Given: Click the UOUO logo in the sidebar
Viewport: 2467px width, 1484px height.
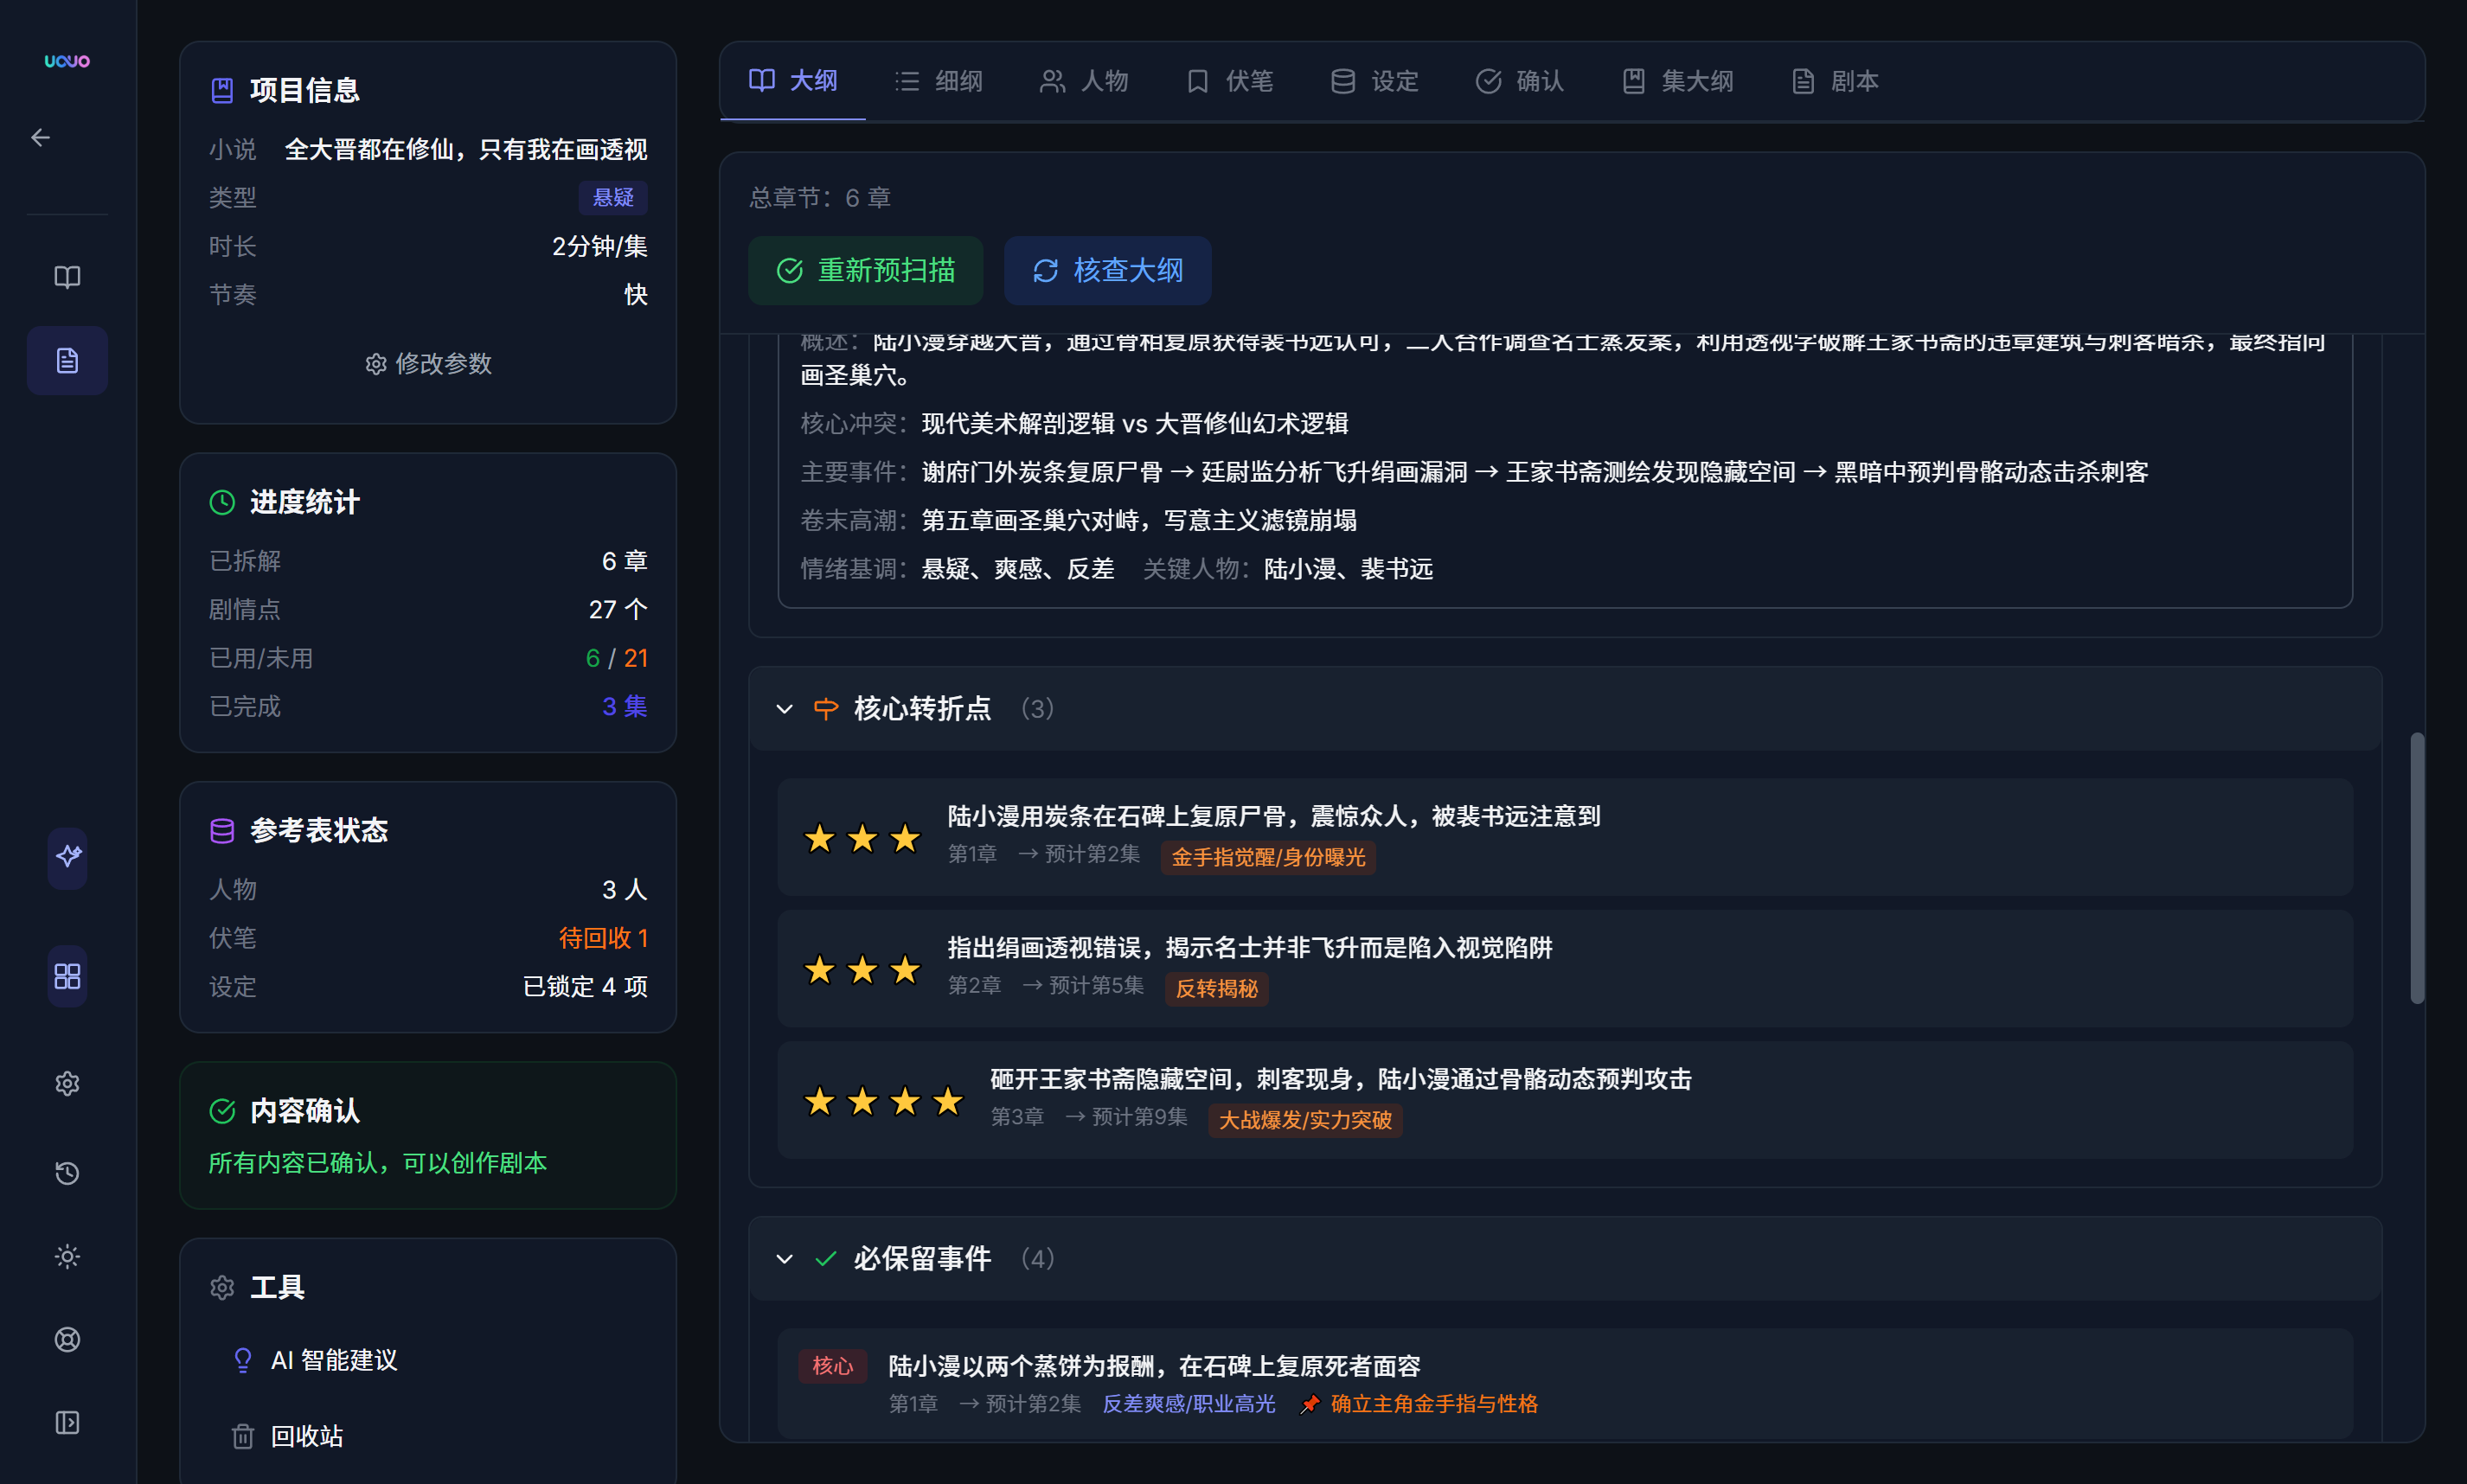Looking at the screenshot, I should click(x=67, y=61).
